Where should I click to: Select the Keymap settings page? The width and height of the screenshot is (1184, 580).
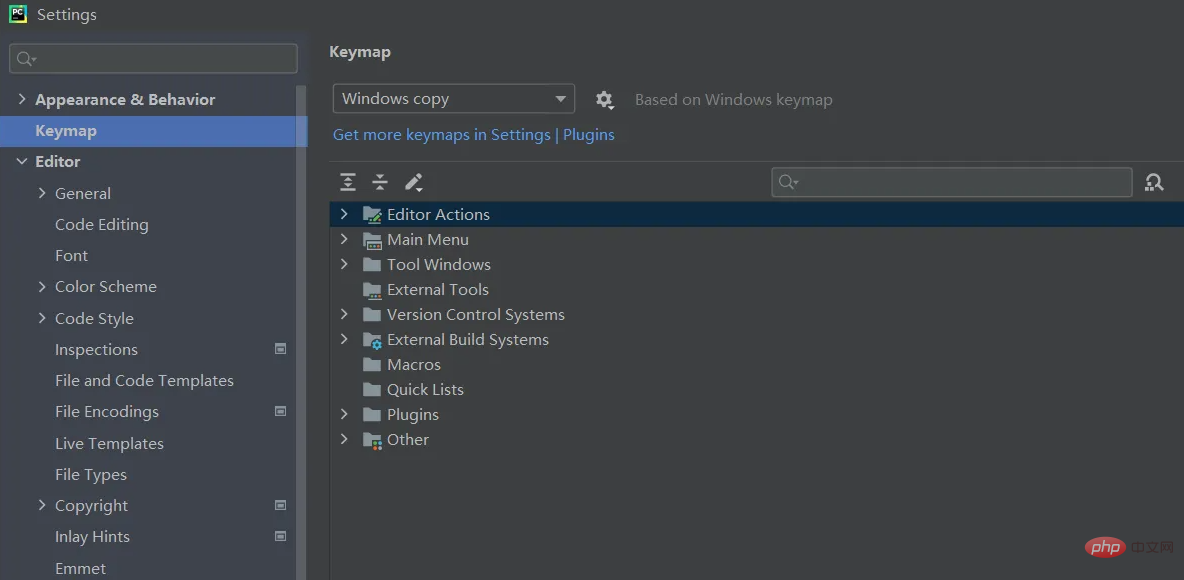(66, 131)
